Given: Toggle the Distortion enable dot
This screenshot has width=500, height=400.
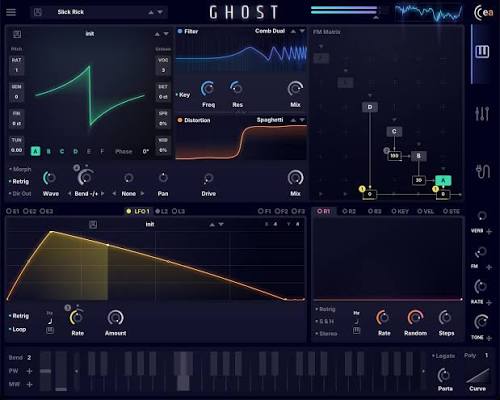Looking at the screenshot, I should (x=180, y=120).
